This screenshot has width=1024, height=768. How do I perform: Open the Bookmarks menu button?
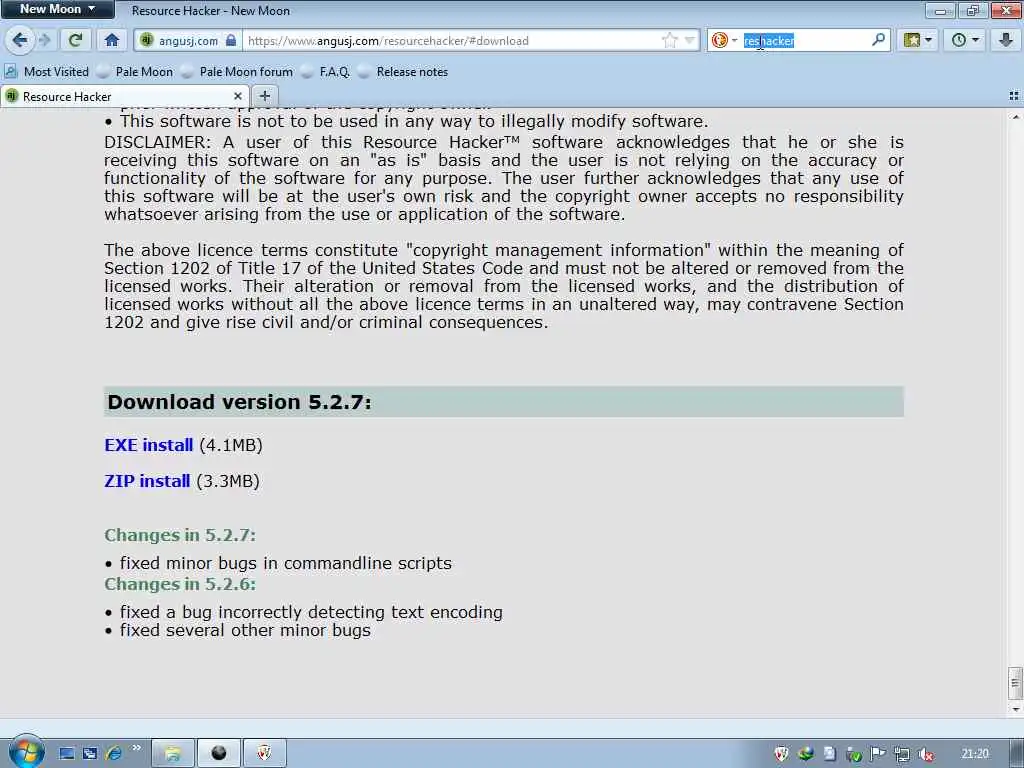pyautogui.click(x=917, y=40)
